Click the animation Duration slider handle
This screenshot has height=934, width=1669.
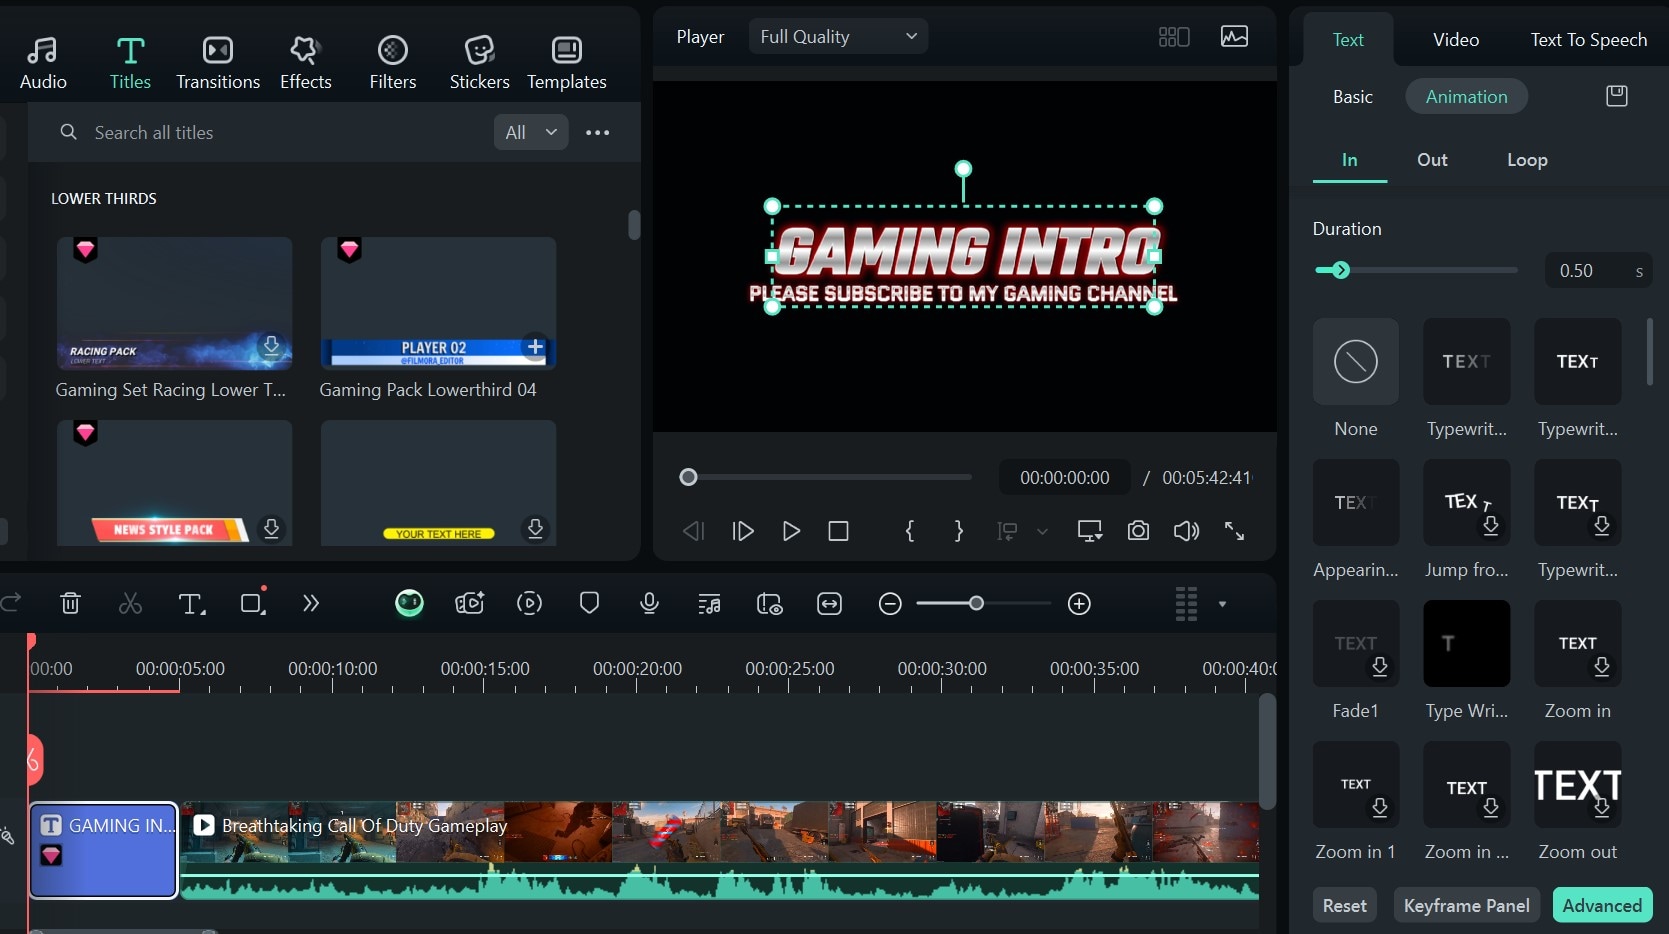point(1341,270)
